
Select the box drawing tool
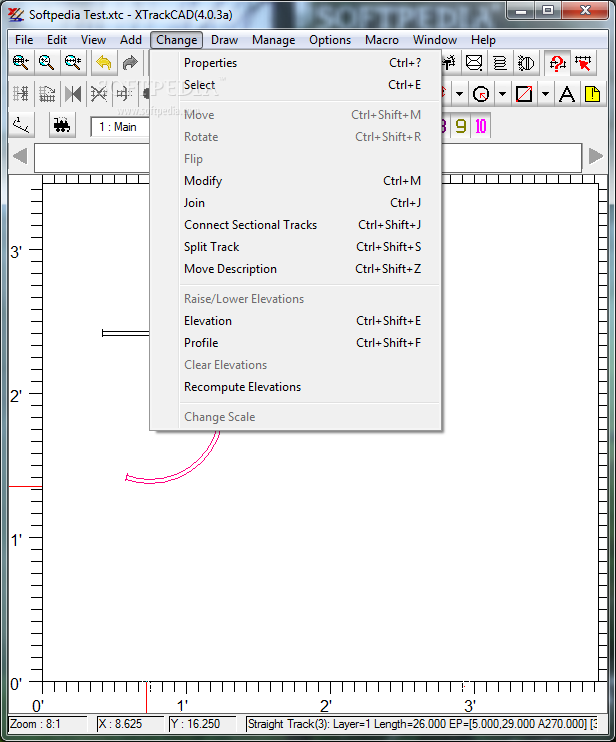tap(524, 94)
